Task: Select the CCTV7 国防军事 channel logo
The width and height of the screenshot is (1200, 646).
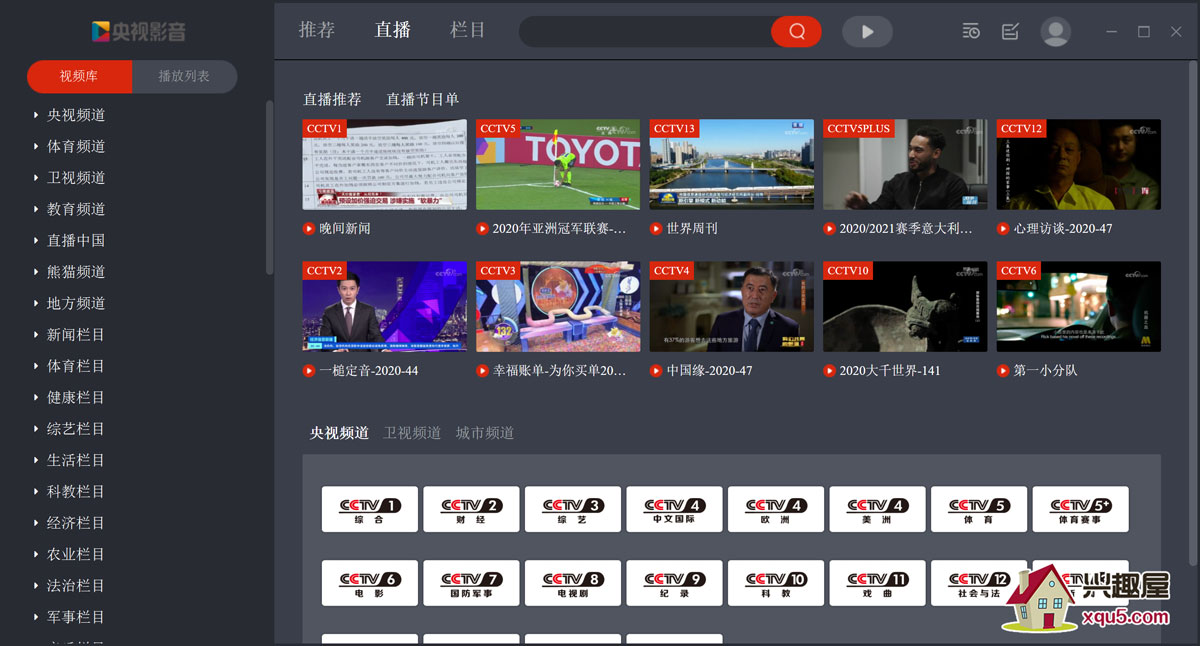Action: [471, 583]
